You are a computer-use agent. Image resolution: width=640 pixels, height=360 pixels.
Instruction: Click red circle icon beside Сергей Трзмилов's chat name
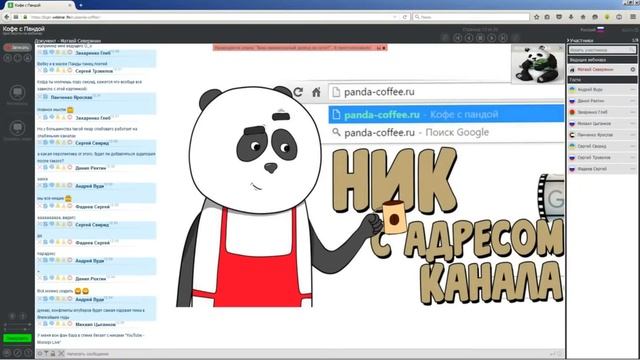[70, 71]
